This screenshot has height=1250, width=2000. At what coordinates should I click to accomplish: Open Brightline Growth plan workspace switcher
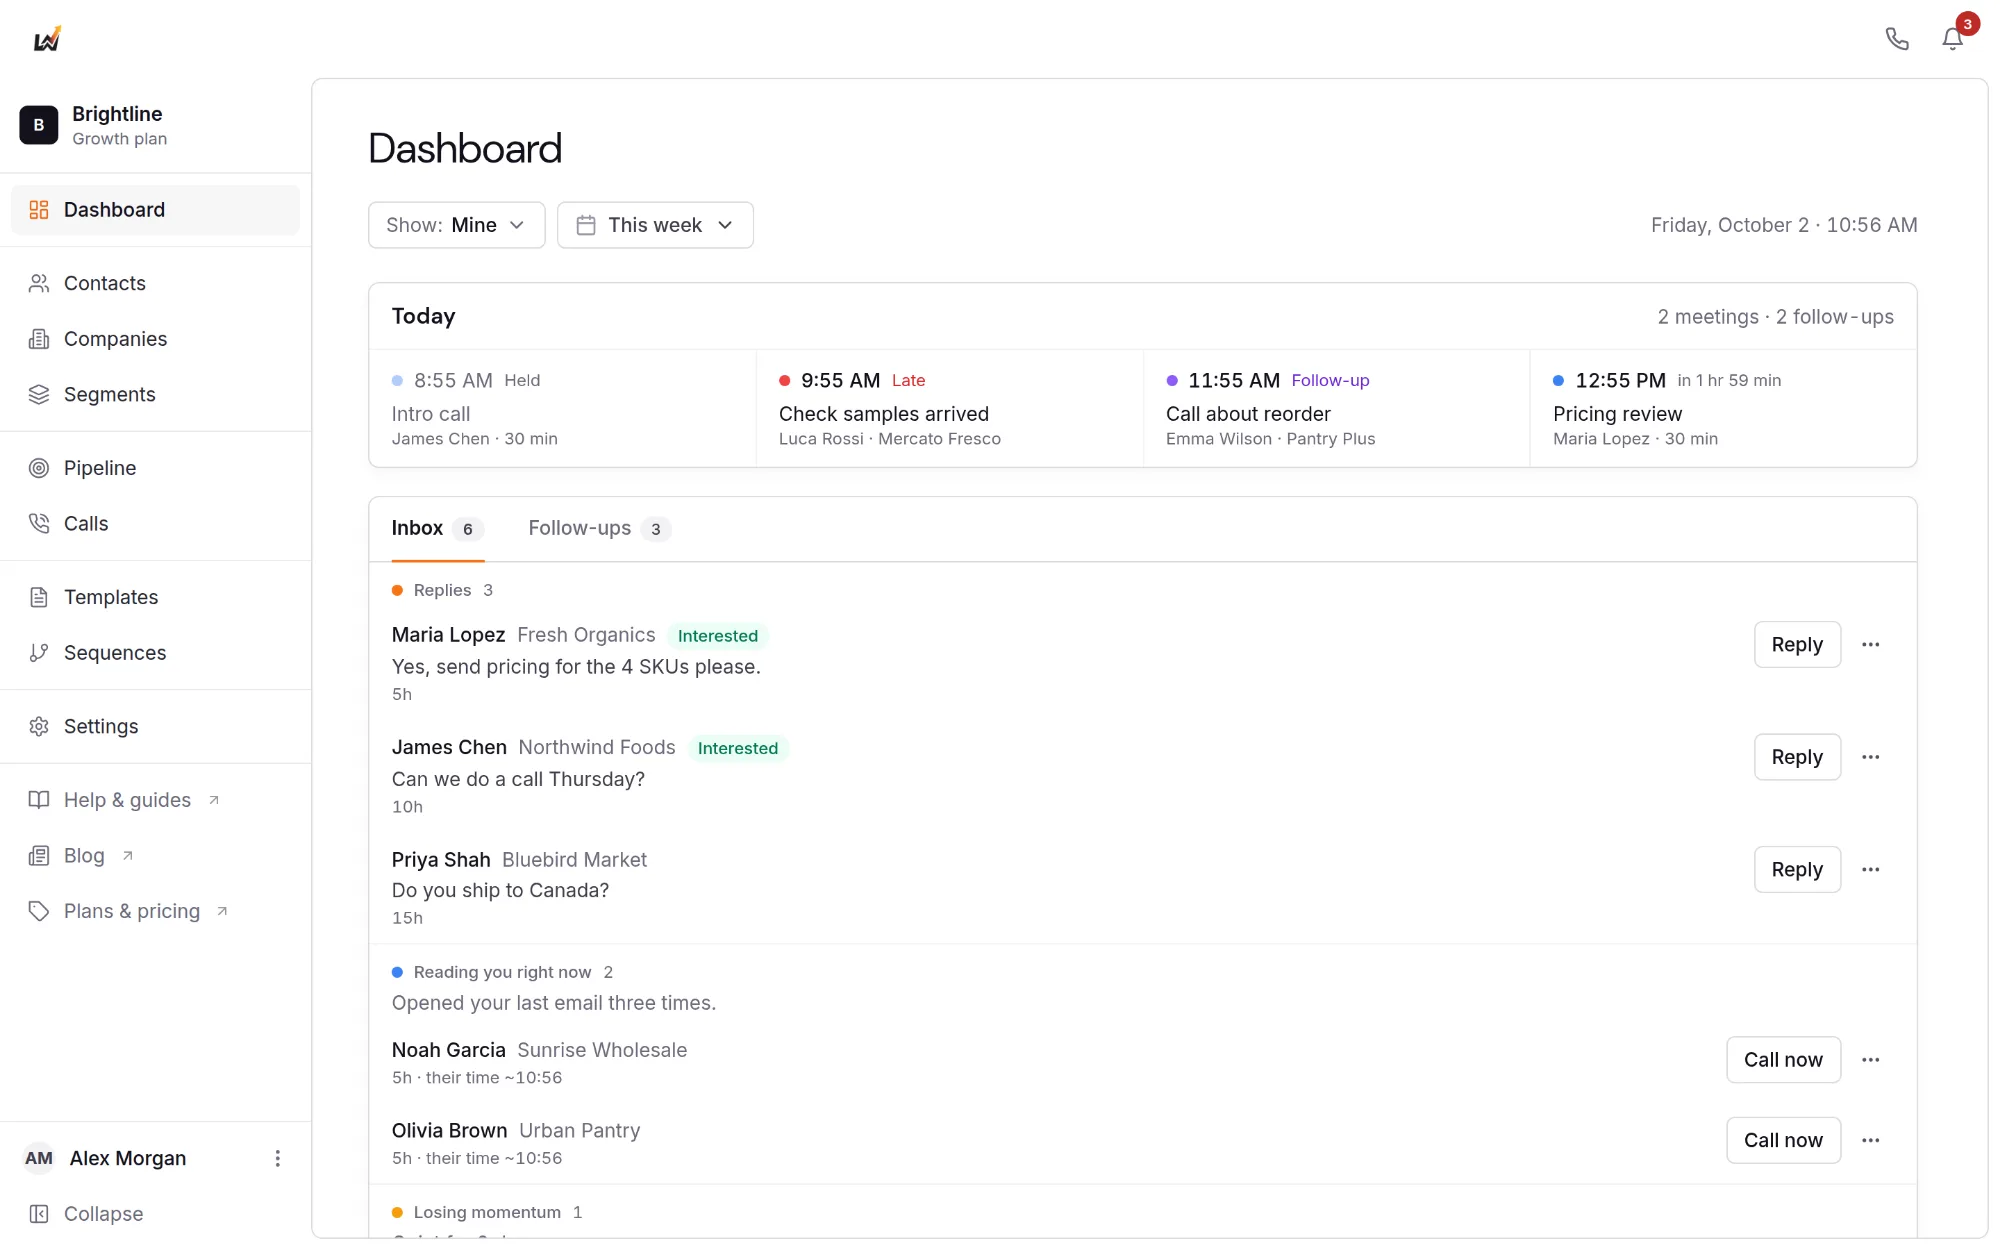click(155, 125)
